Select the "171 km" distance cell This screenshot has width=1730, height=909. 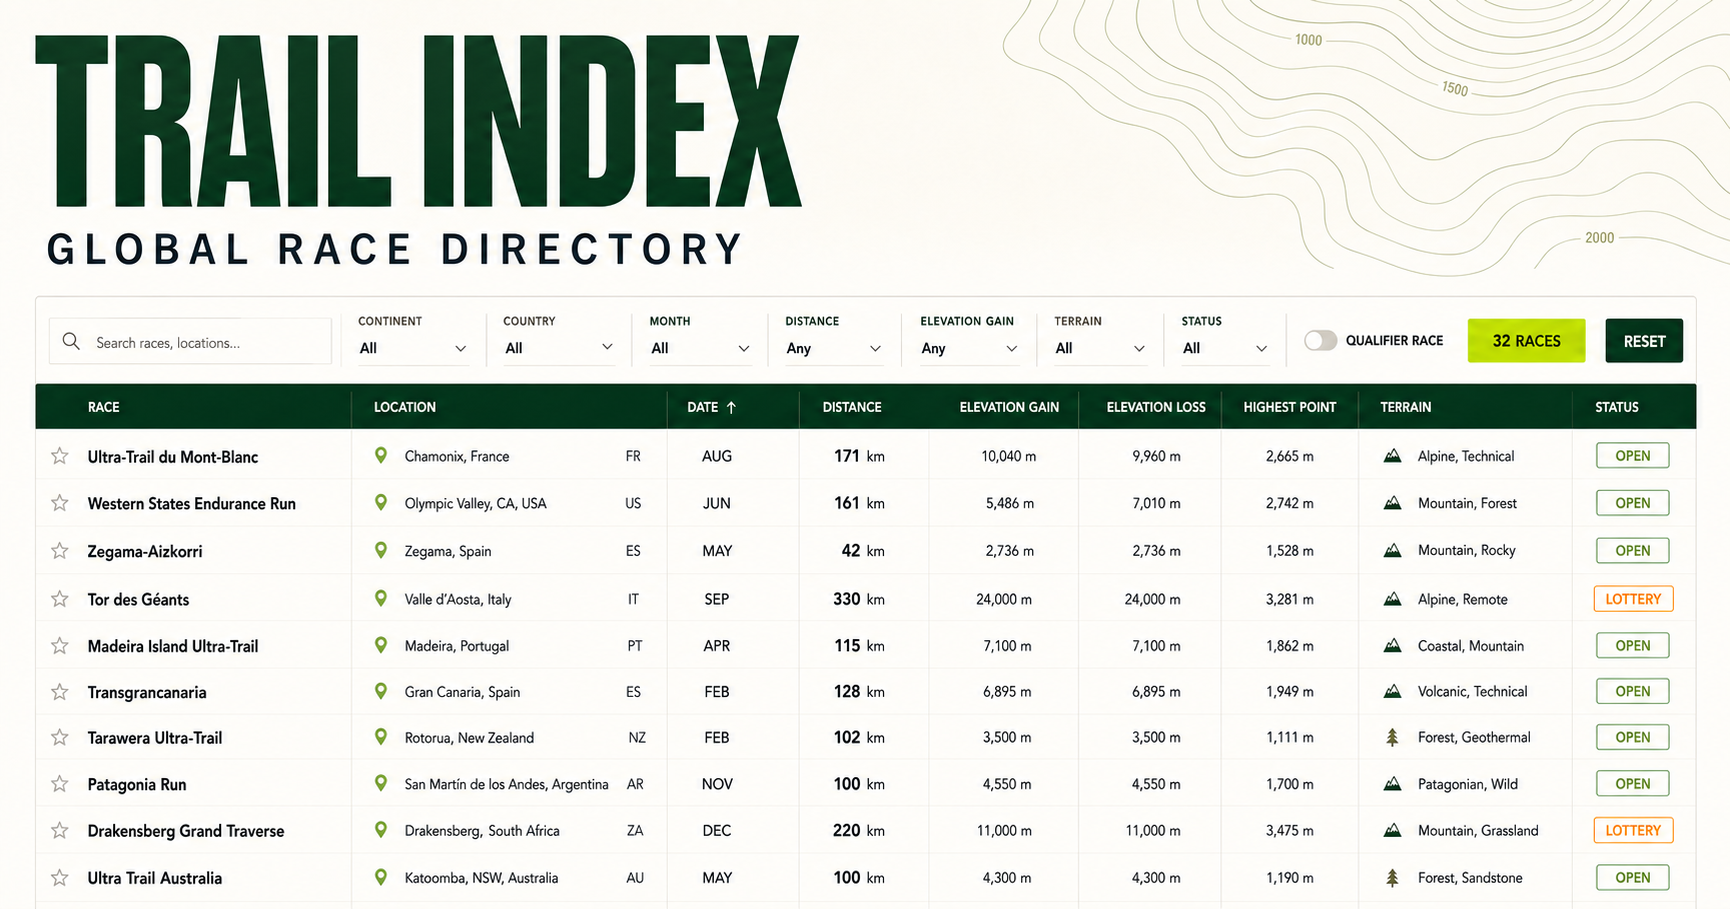pyautogui.click(x=859, y=456)
